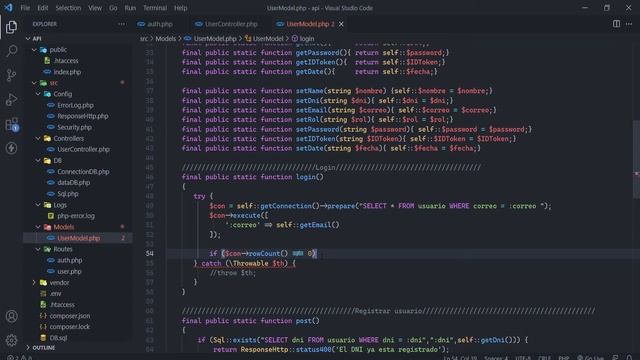The width and height of the screenshot is (640, 360).
Task: Open Source Control view icon
Action: click(11, 75)
